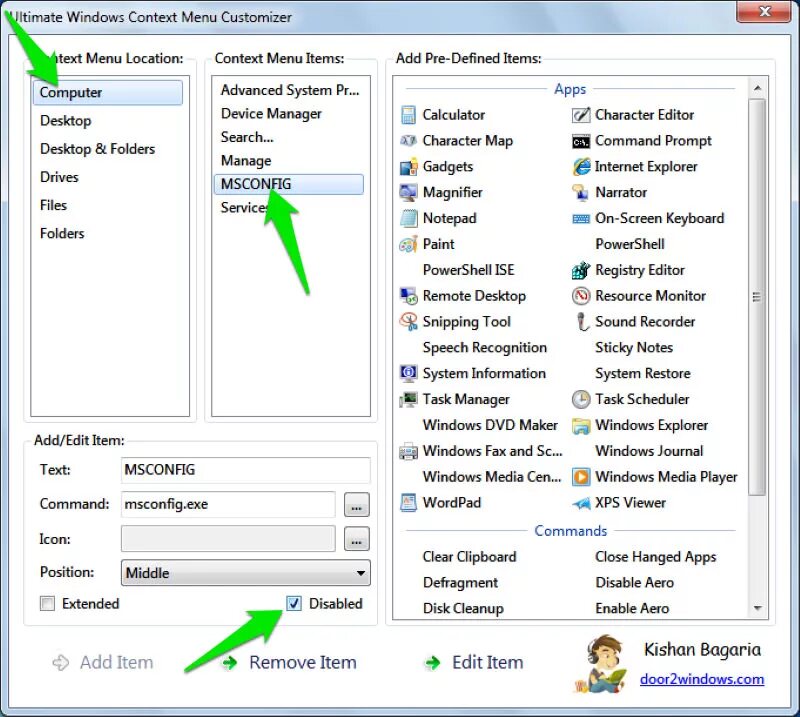Select Computer in location list

108,92
